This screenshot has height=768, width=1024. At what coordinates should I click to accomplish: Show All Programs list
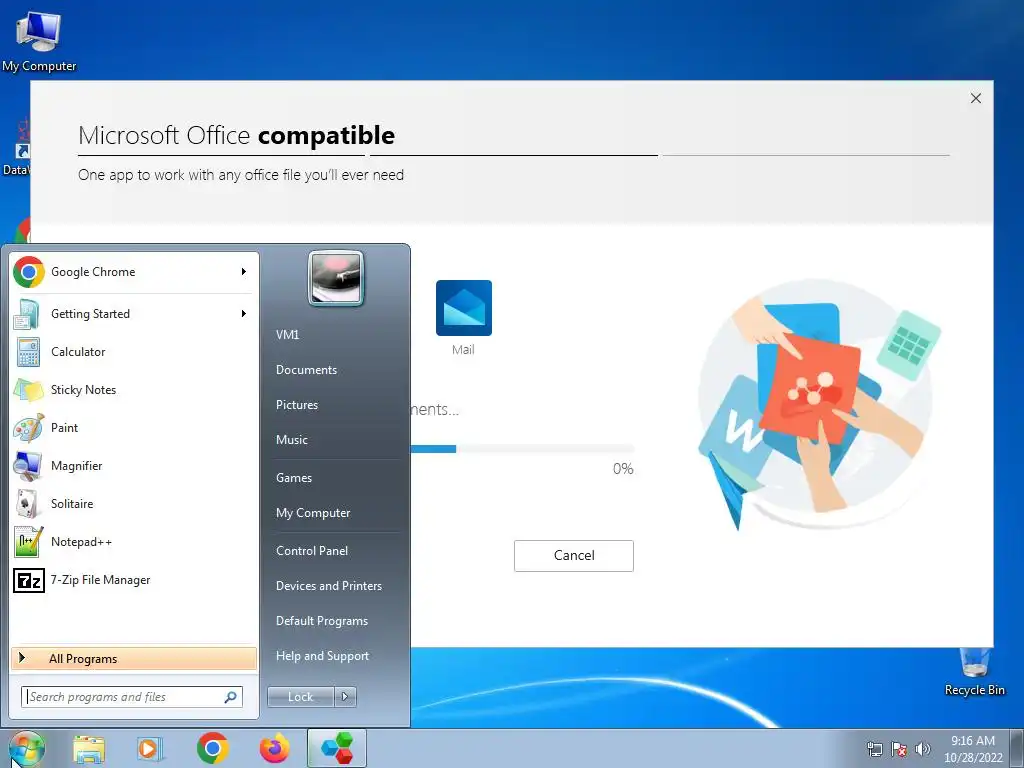tap(133, 658)
